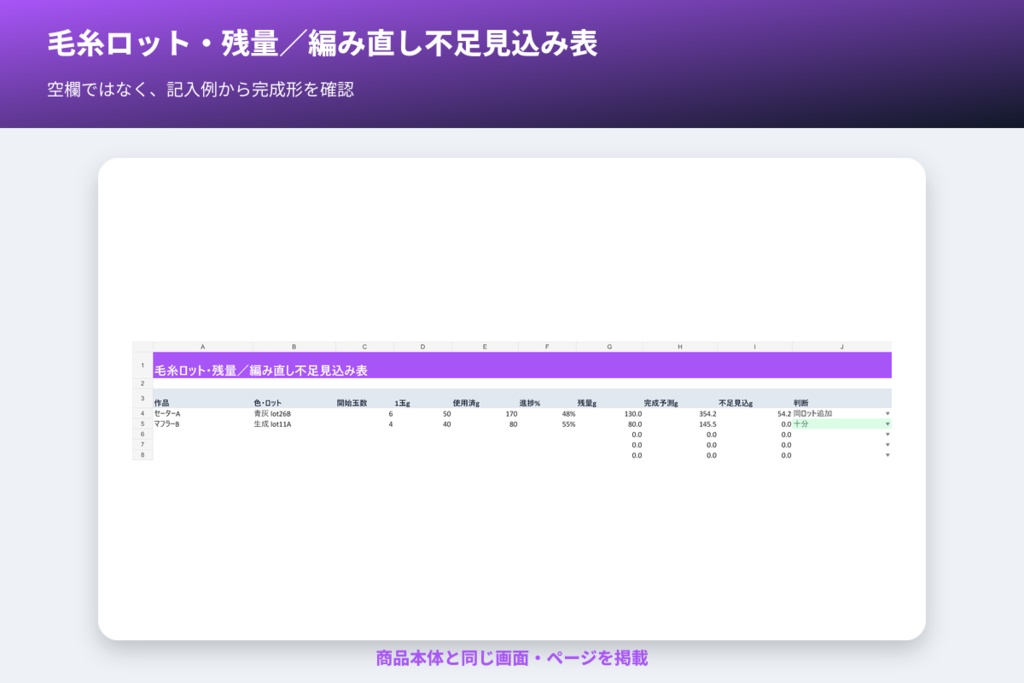Select row 1 header number
Image resolution: width=1024 pixels, height=683 pixels.
pos(142,365)
